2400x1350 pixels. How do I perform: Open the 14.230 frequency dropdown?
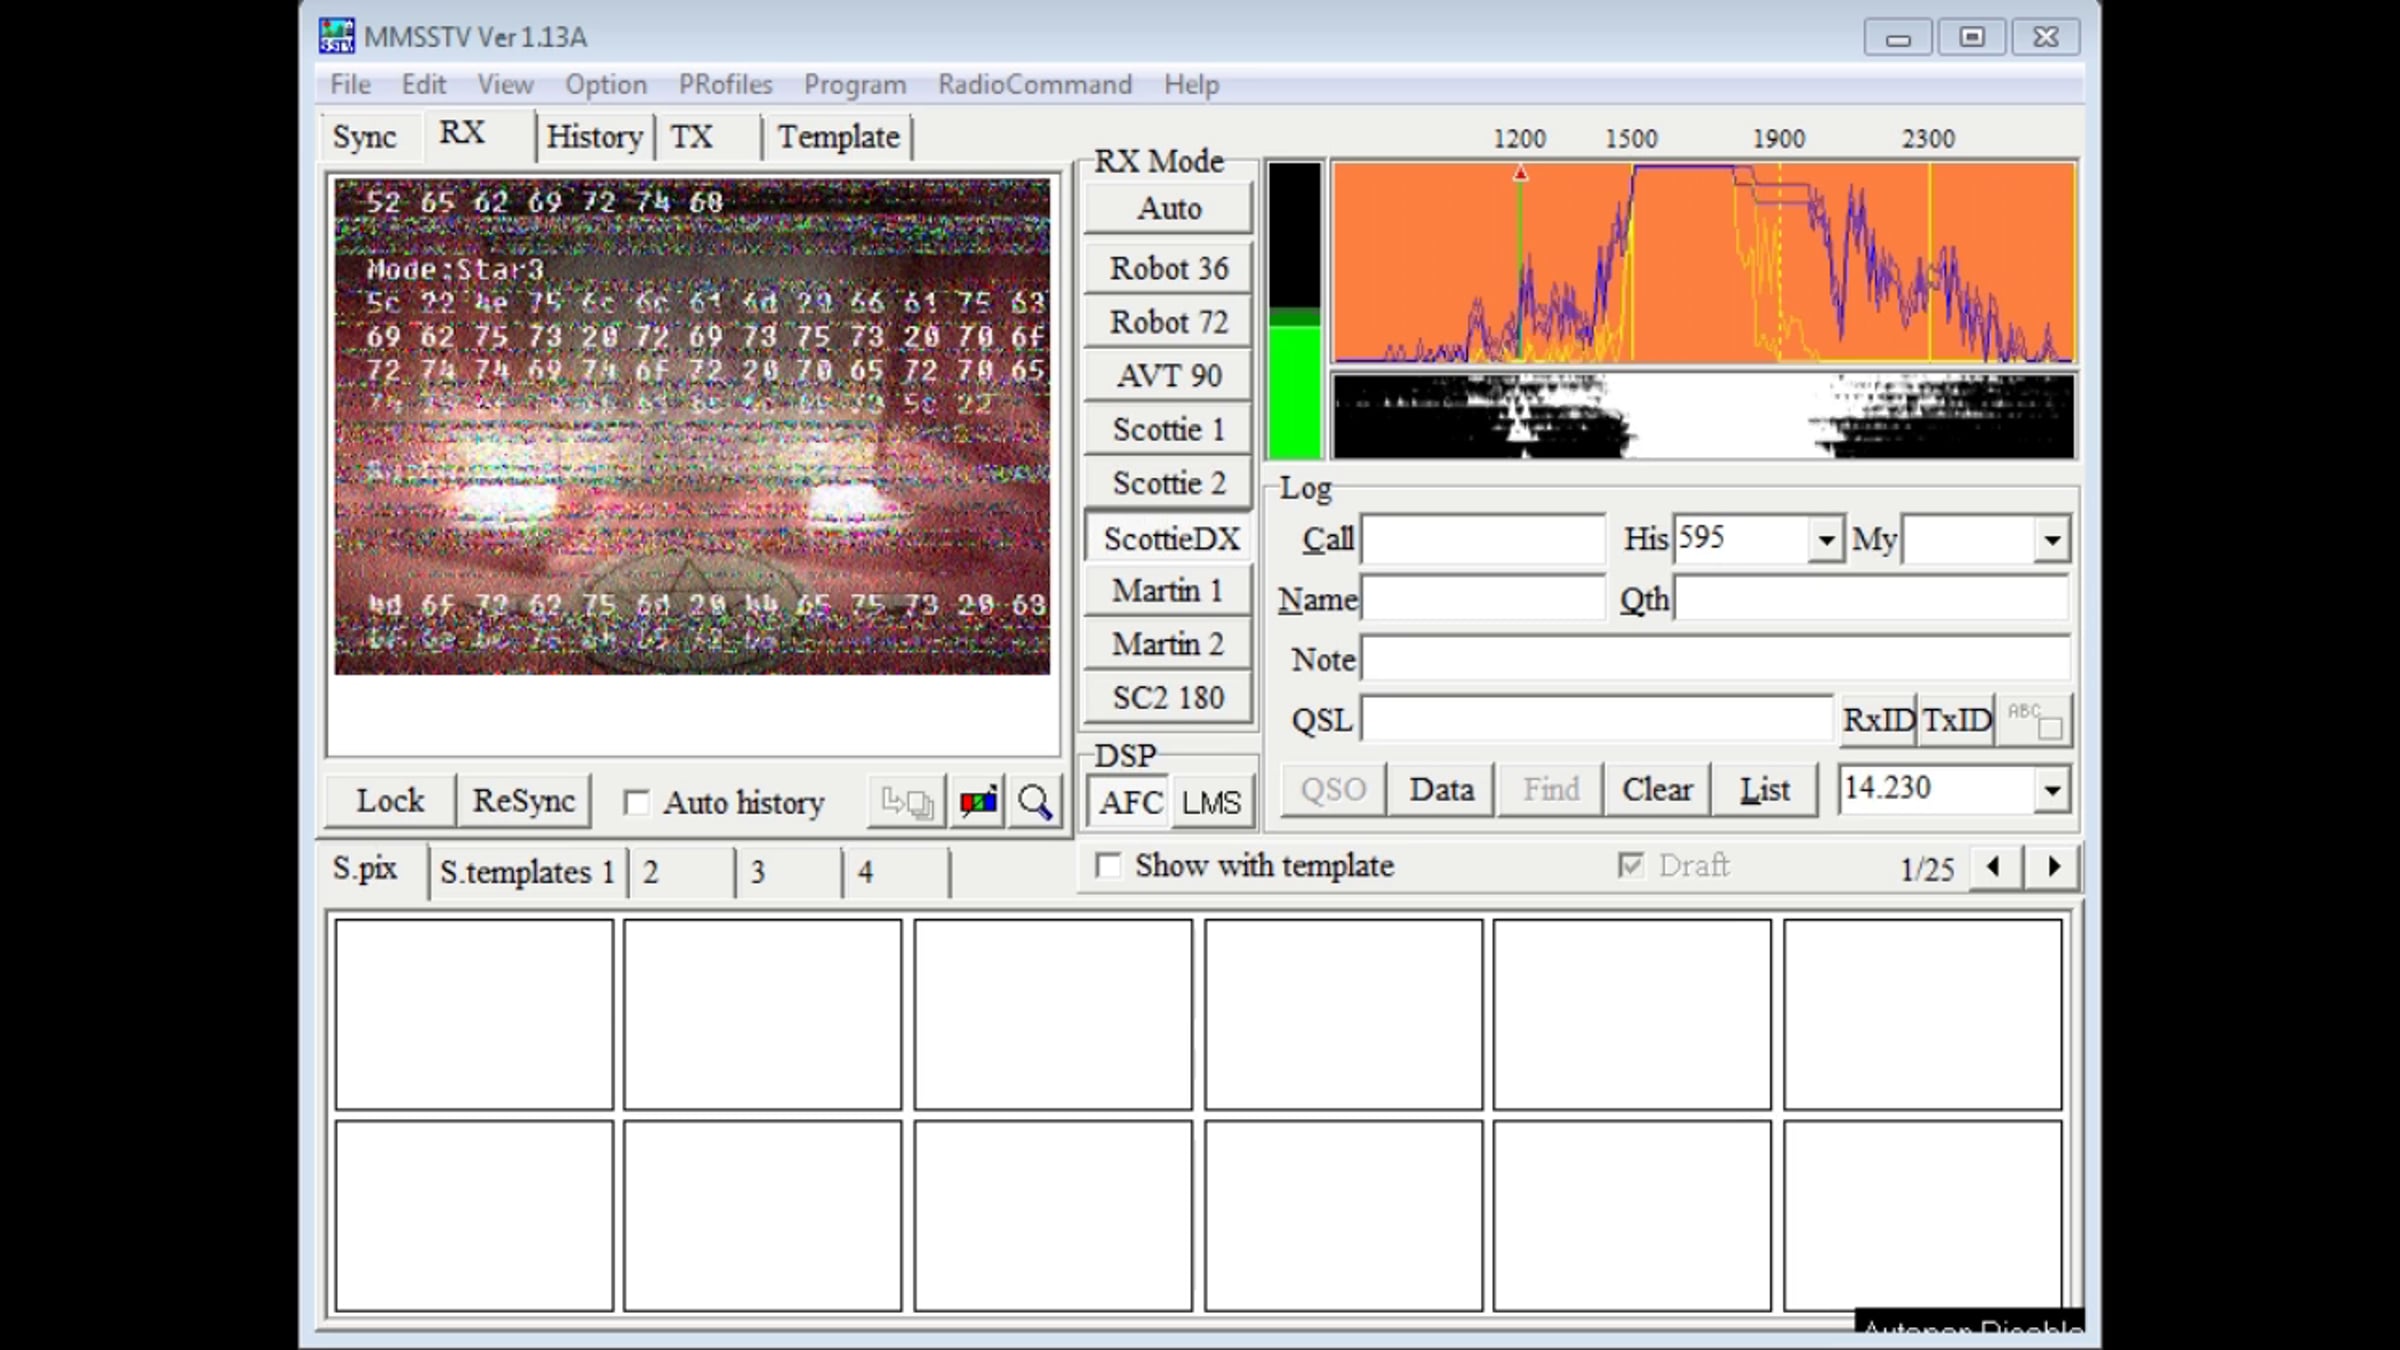tap(2052, 790)
